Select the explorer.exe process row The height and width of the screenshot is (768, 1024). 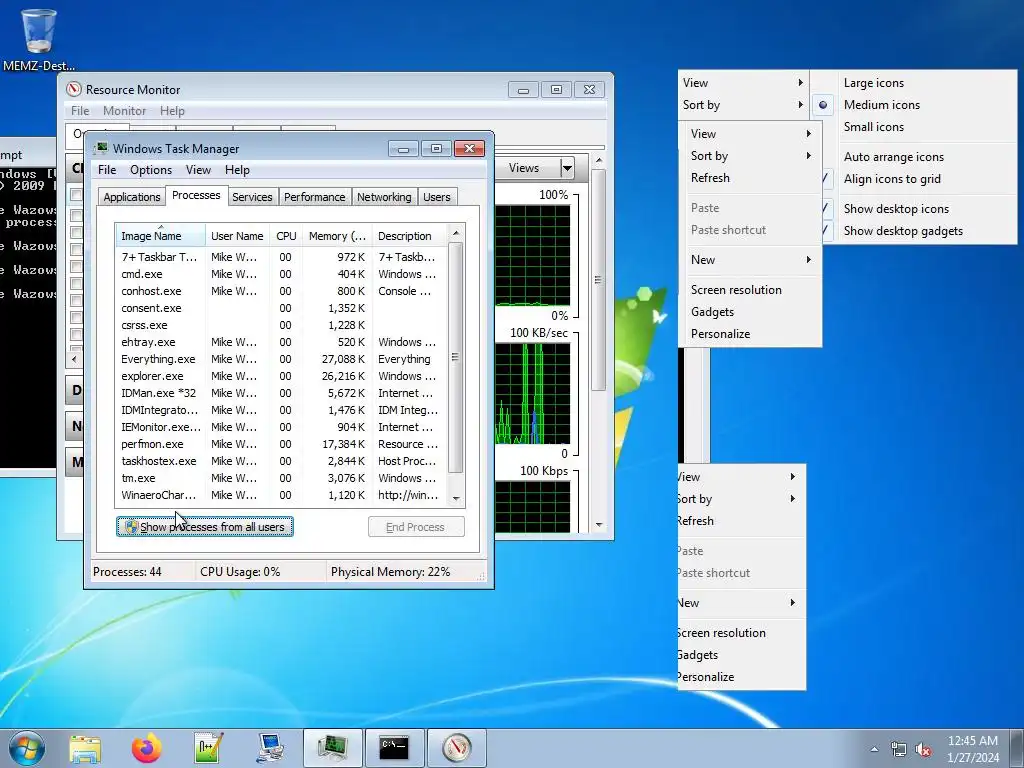[x=281, y=376]
